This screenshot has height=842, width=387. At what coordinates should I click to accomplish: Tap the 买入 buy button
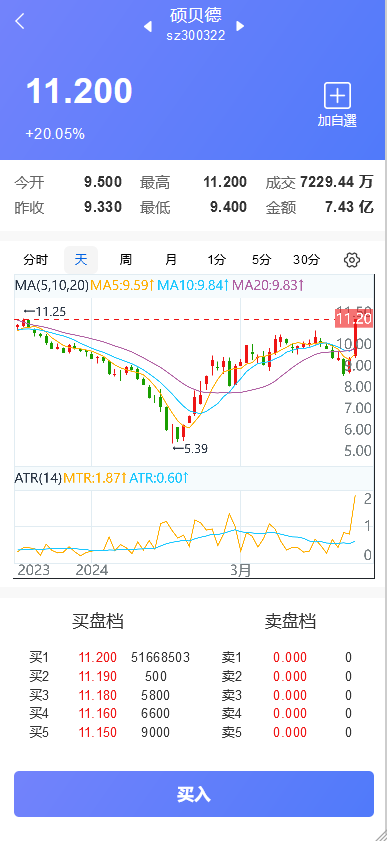(194, 794)
